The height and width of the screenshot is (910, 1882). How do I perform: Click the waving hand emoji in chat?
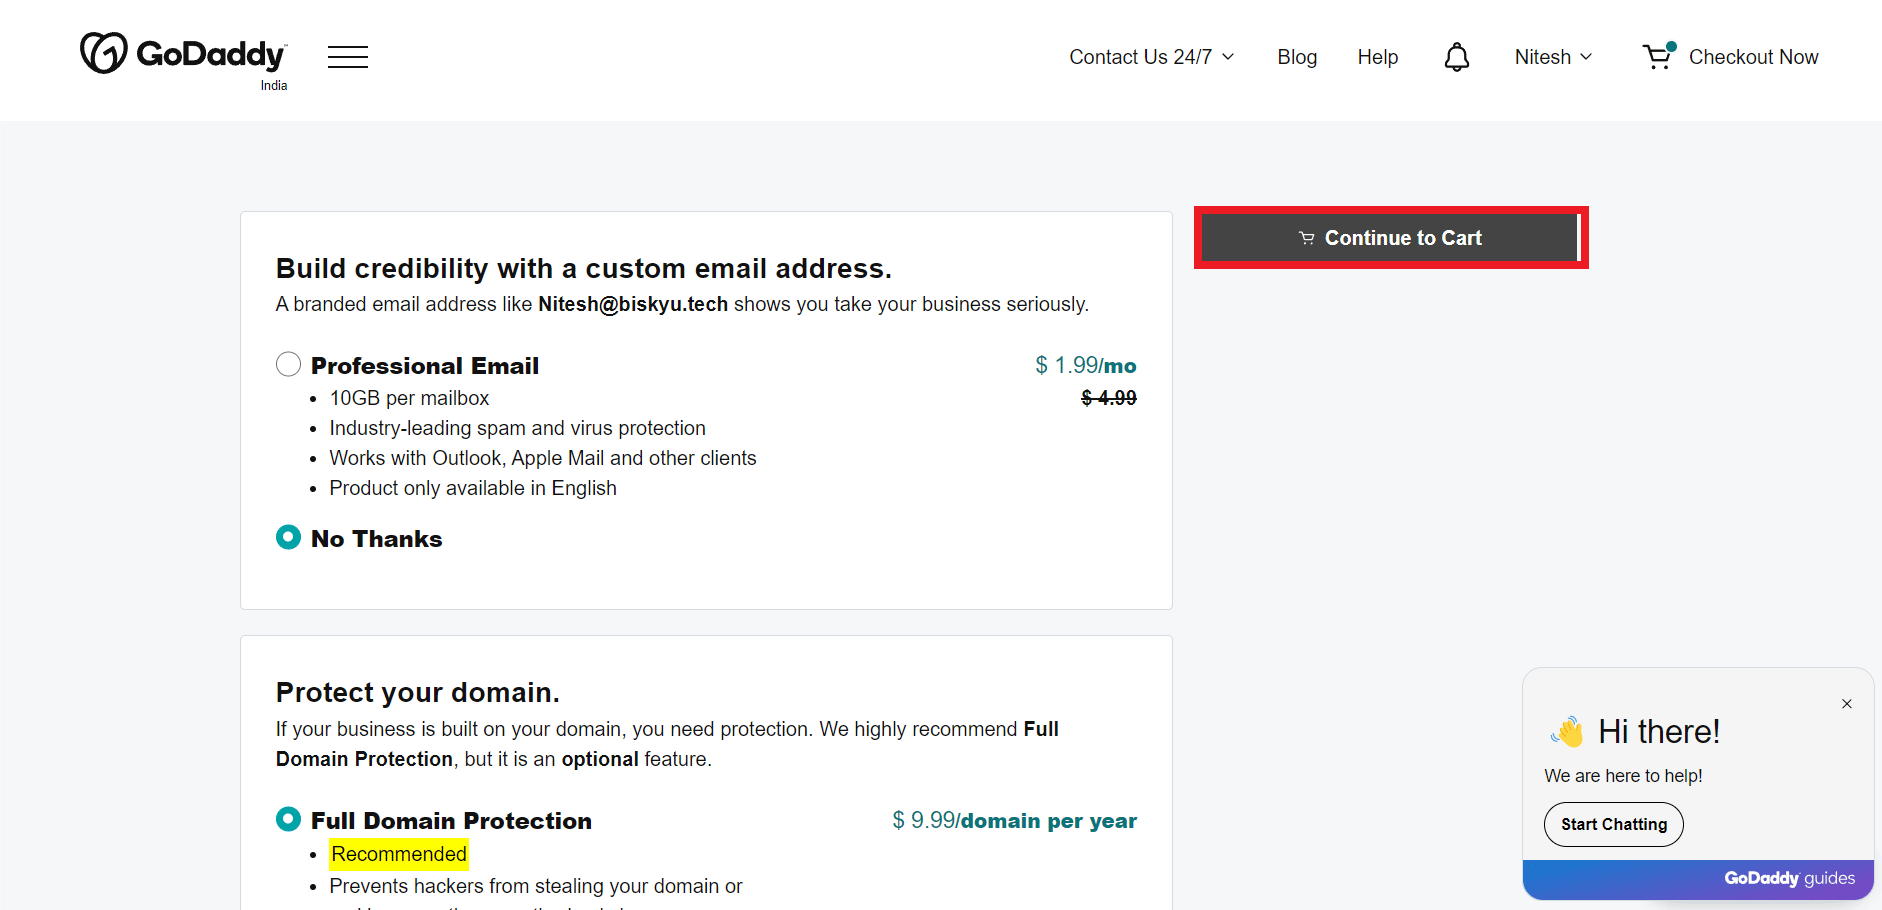[x=1568, y=732]
